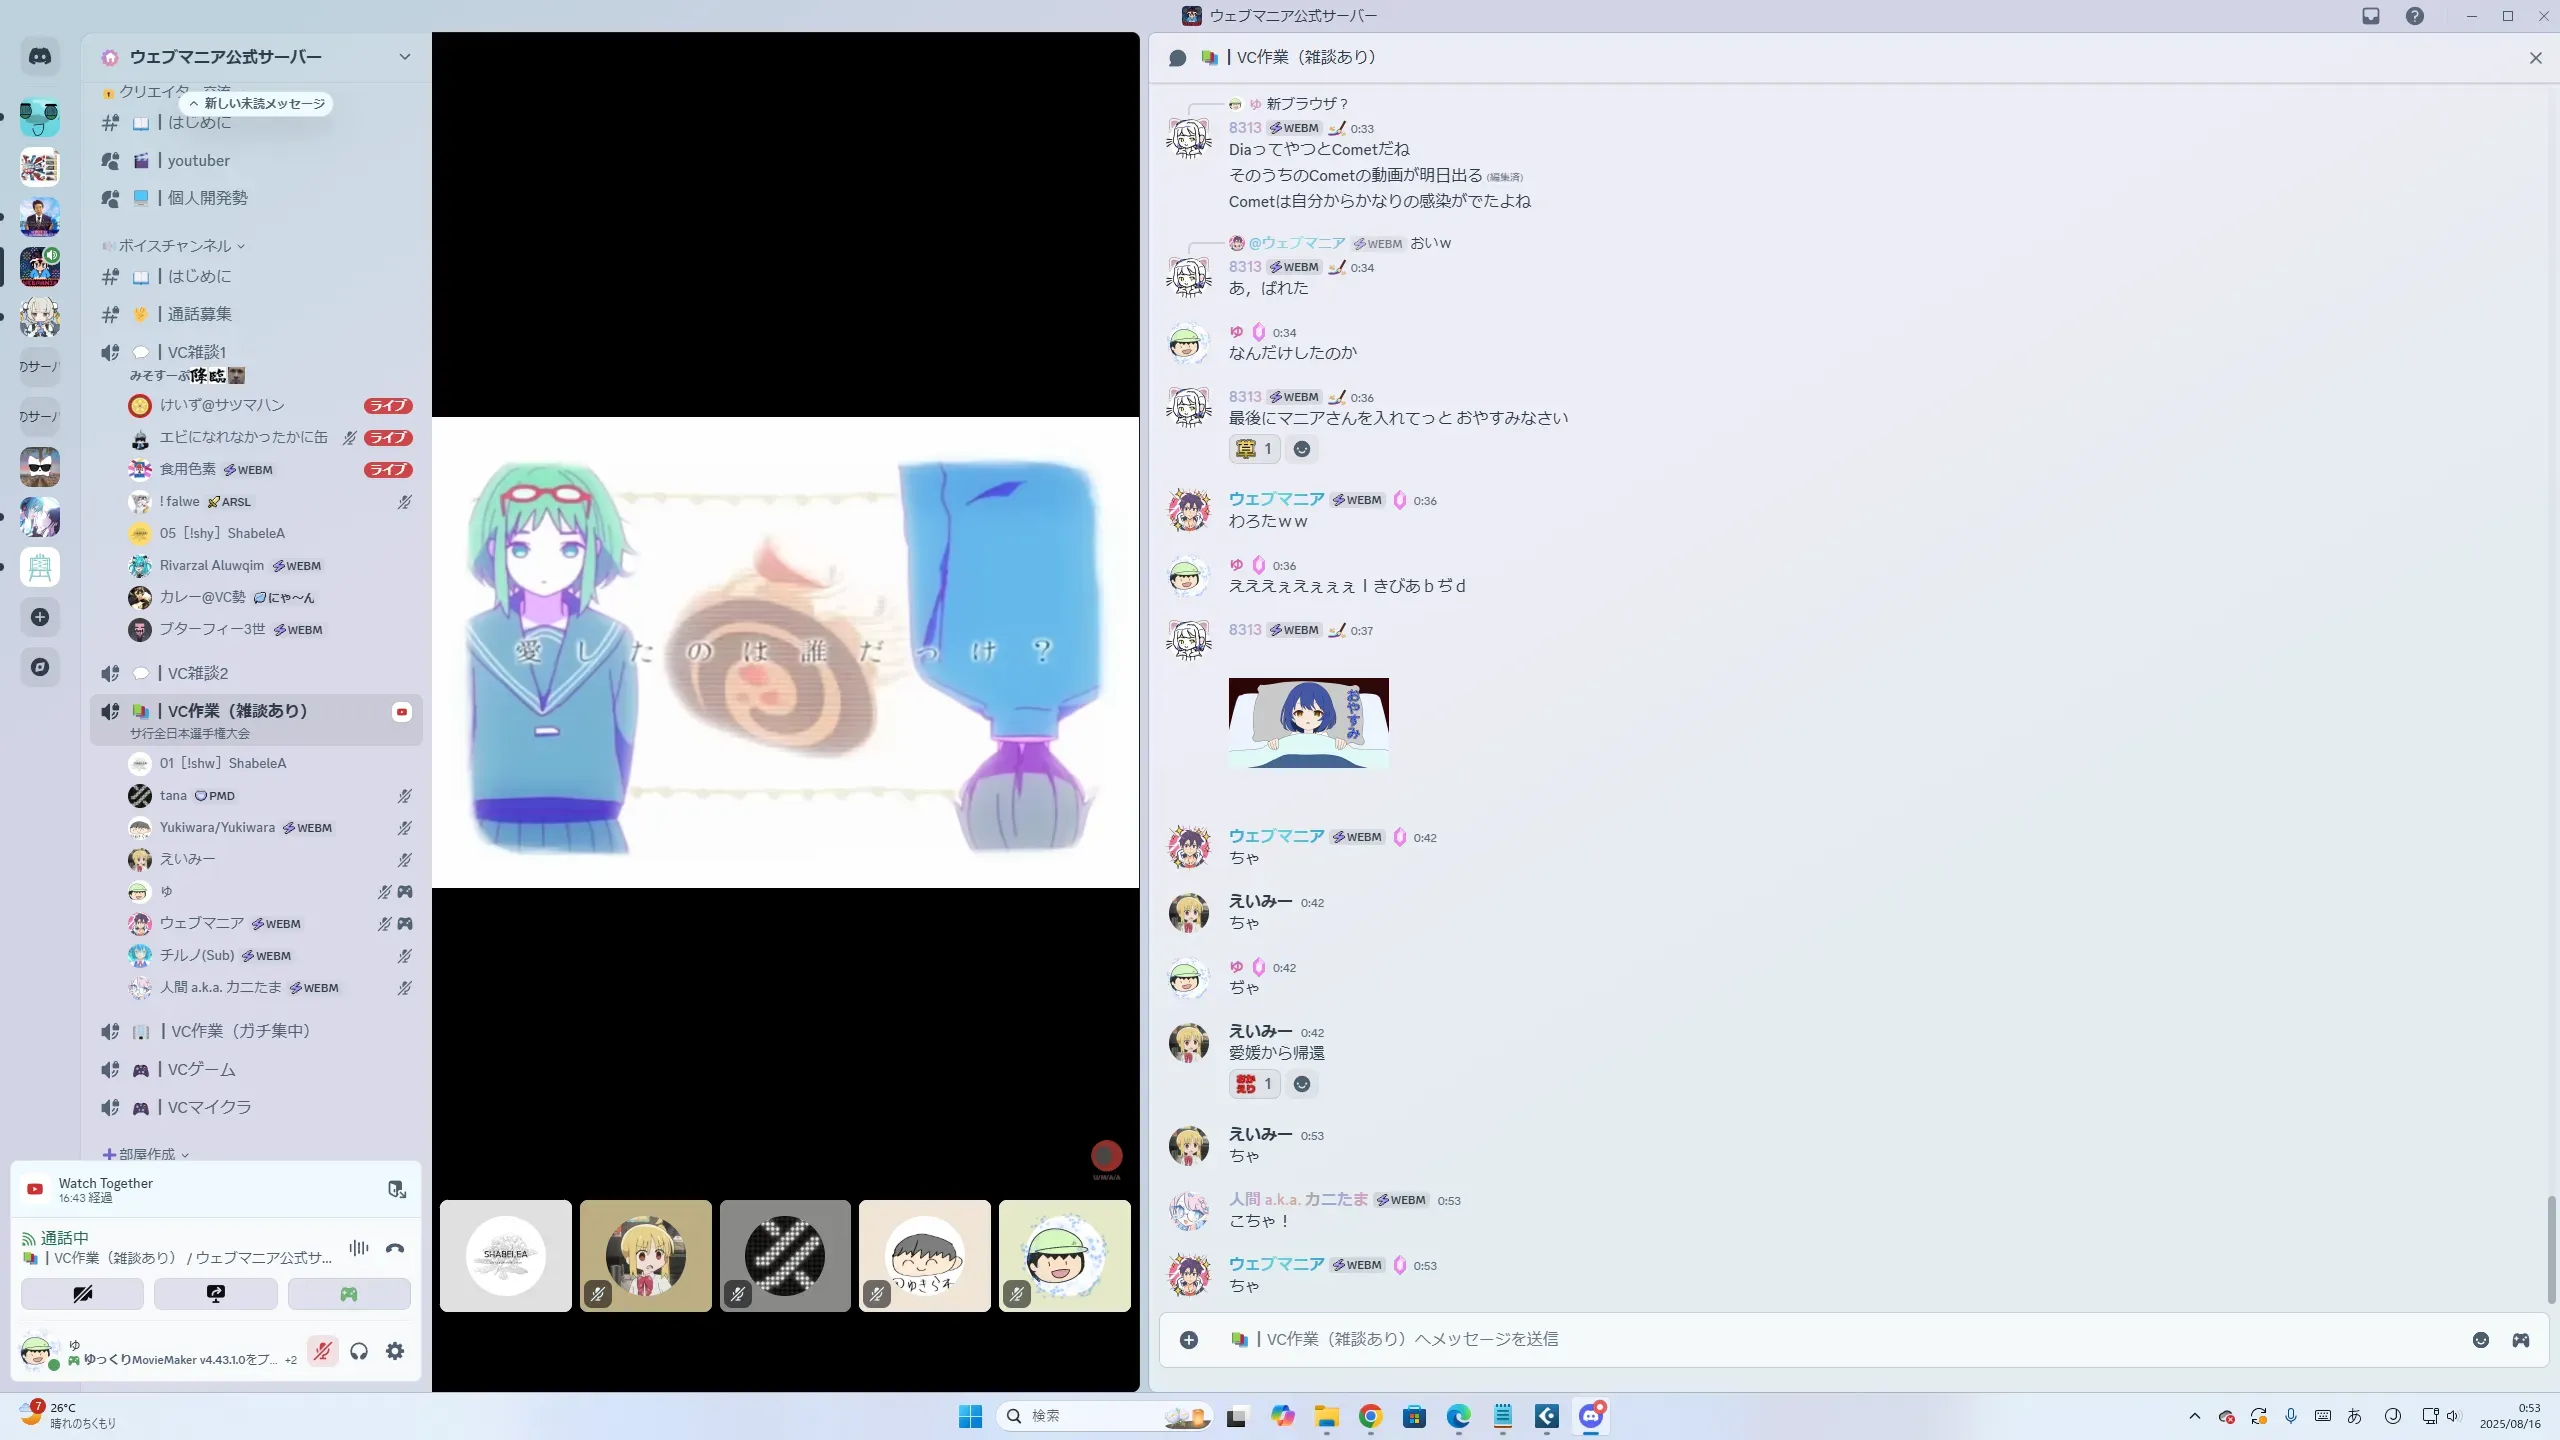
Task: Collapse the ボイスチャンネル category
Action: (x=175, y=246)
